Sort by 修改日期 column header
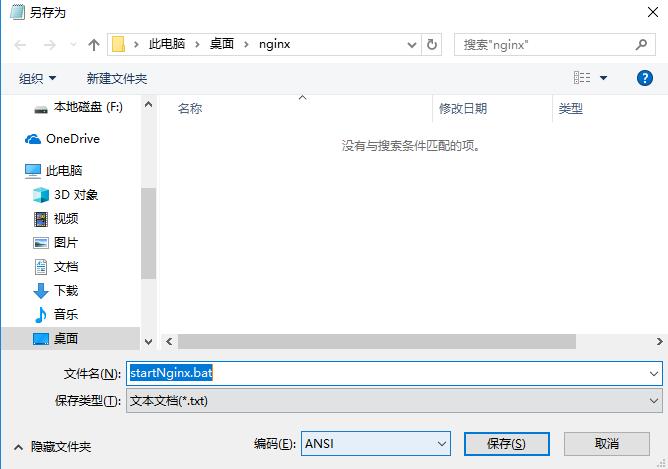The image size is (668, 469). click(463, 108)
